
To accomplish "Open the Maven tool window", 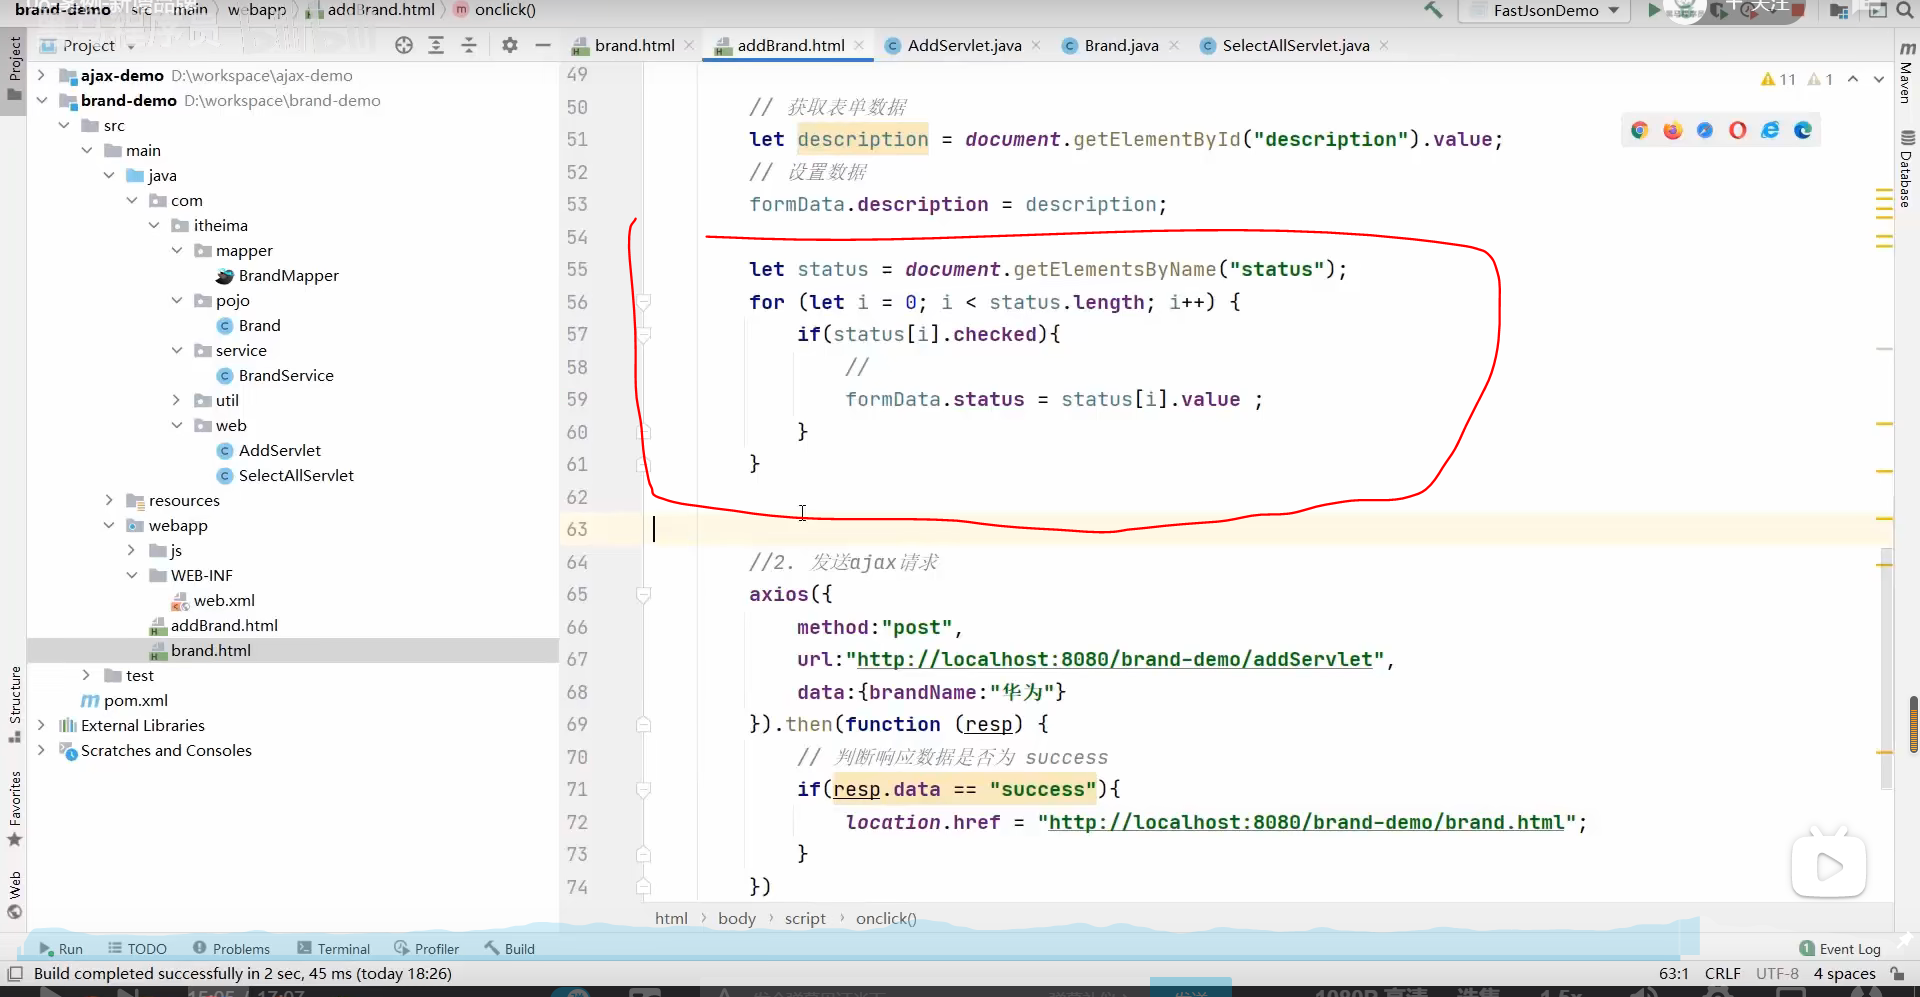I will point(1907,73).
